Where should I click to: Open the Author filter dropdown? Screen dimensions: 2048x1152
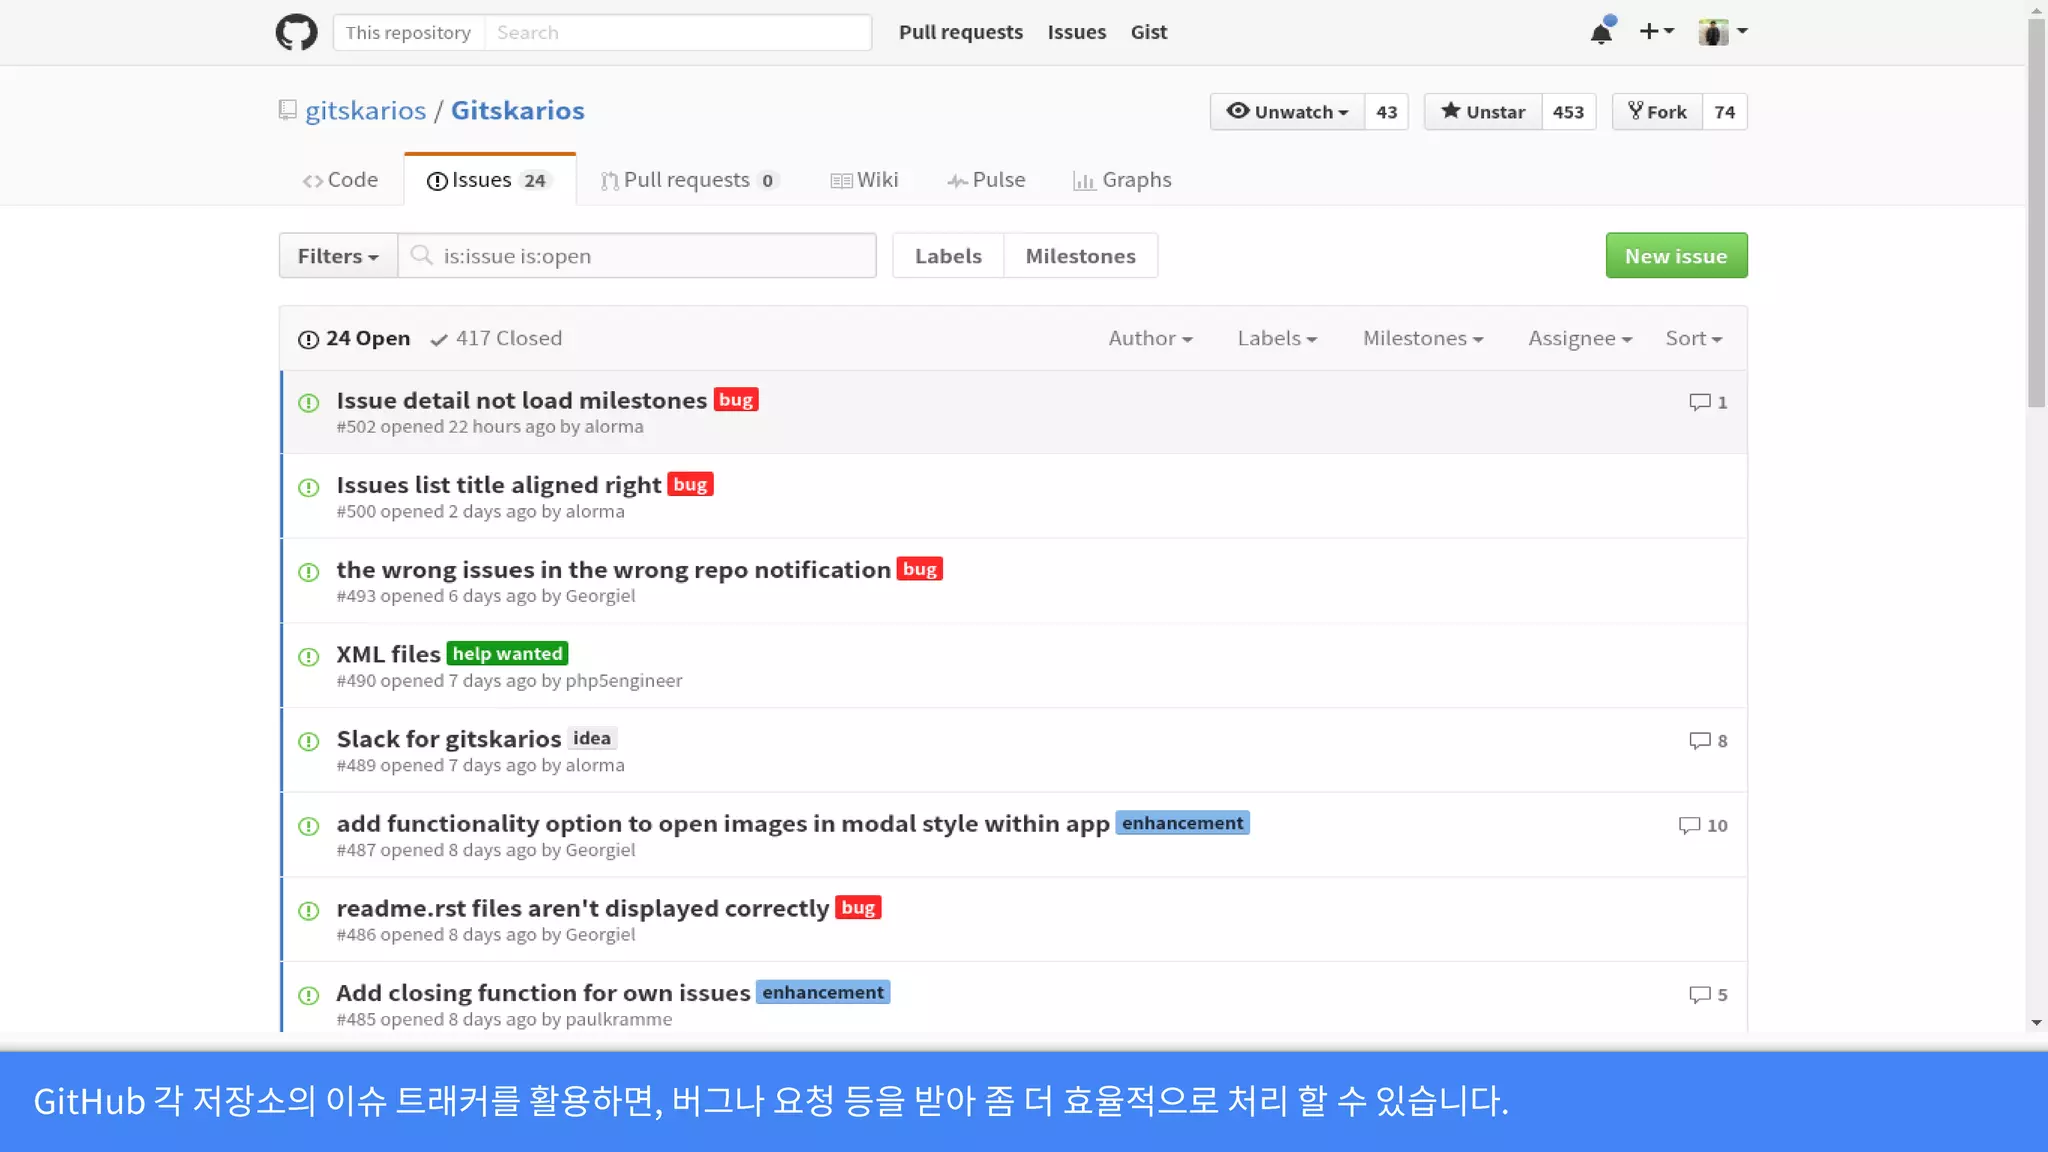(x=1150, y=339)
